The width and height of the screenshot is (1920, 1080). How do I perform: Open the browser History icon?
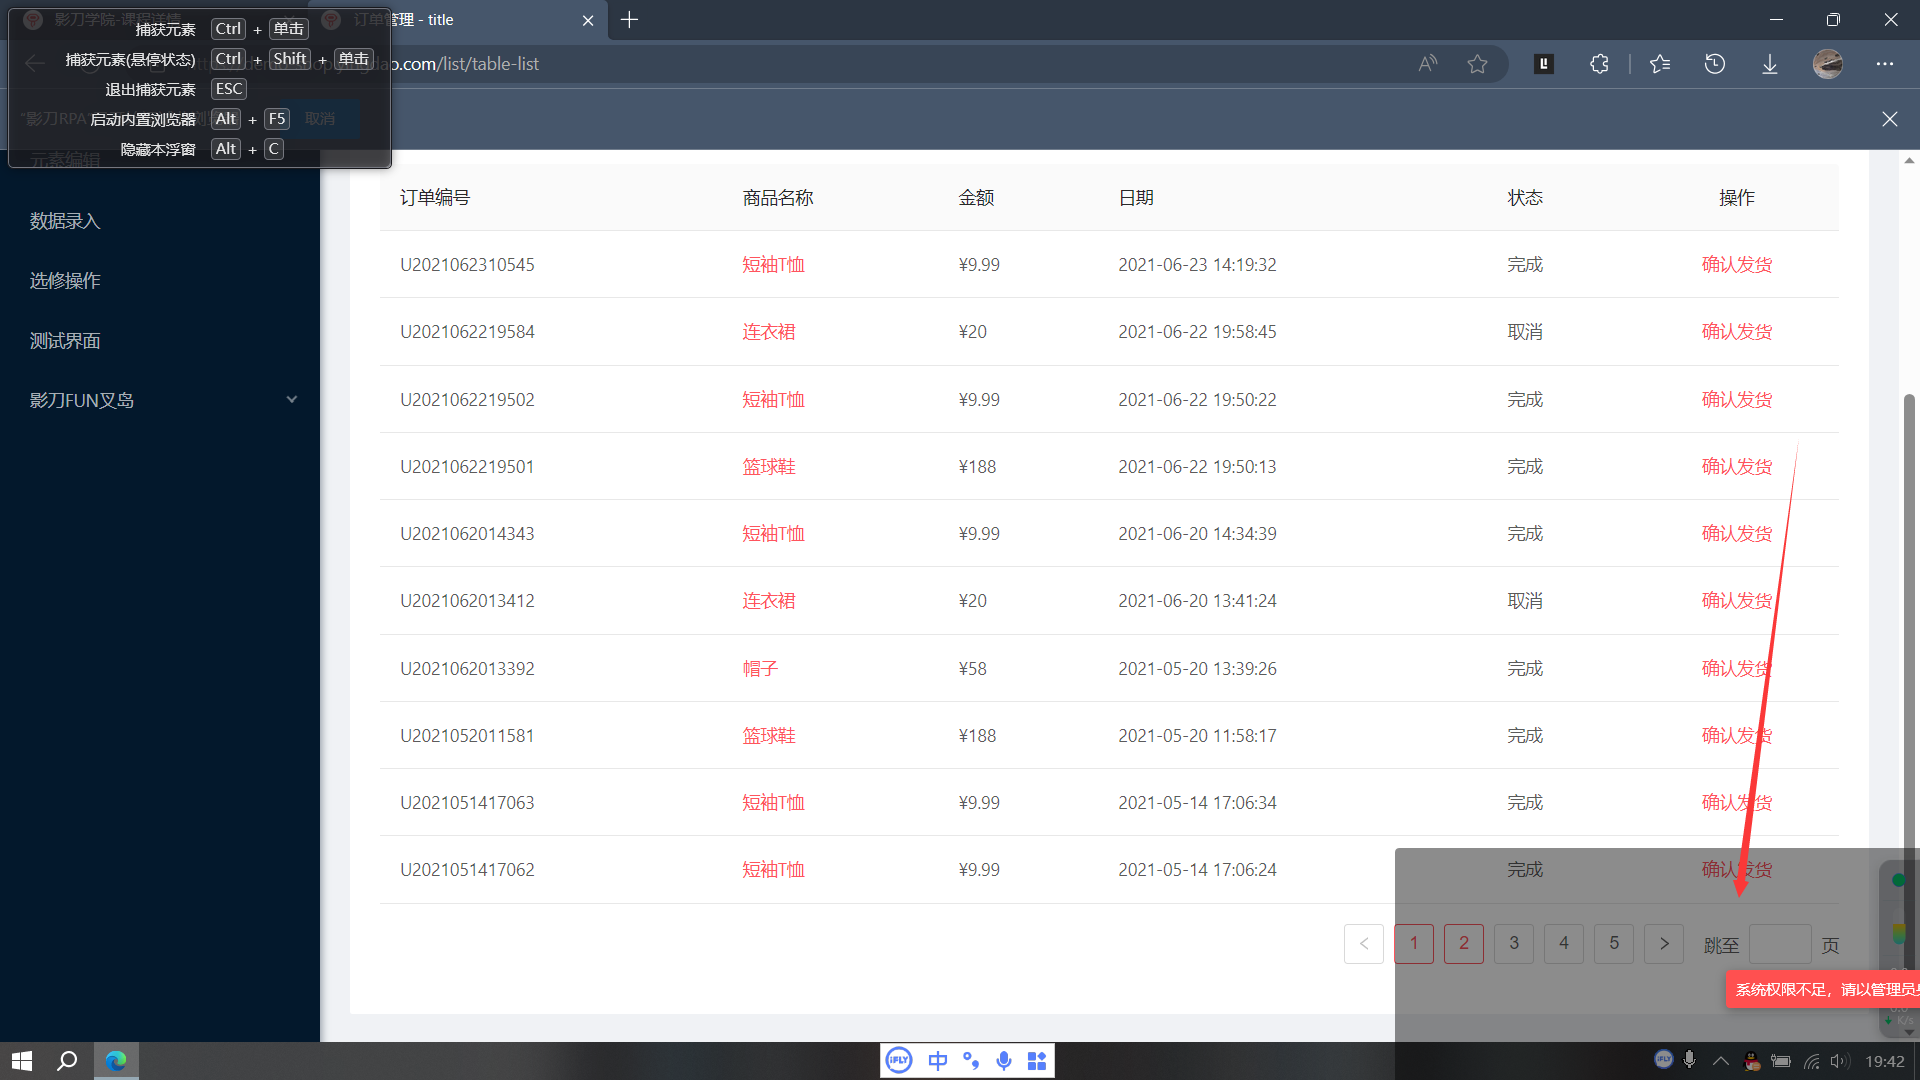coord(1714,64)
